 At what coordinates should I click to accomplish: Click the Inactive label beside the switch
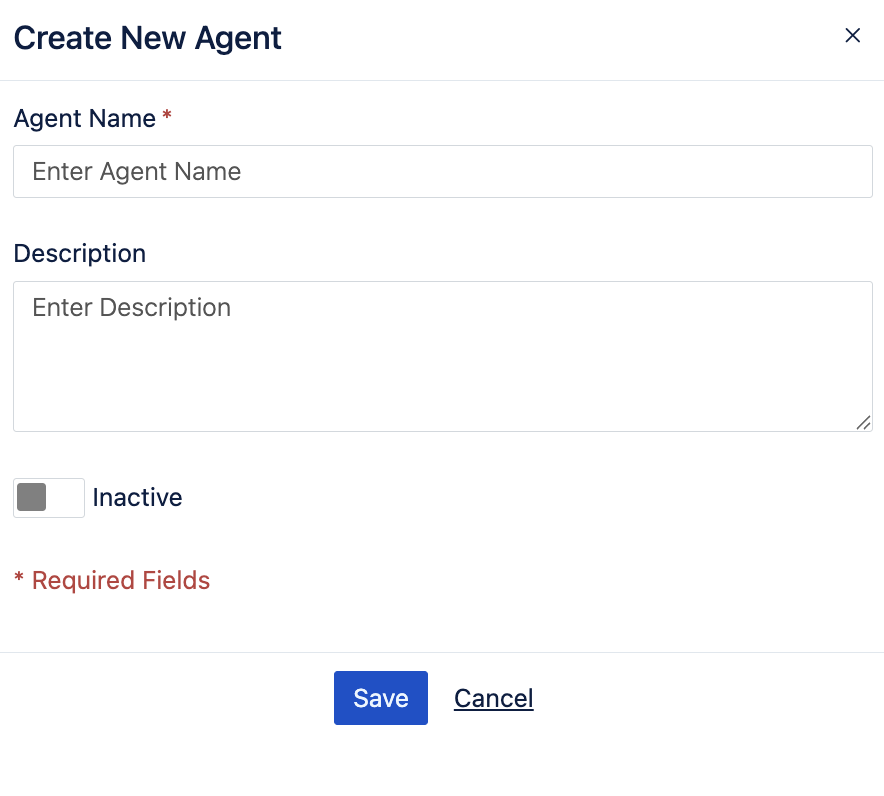(137, 497)
